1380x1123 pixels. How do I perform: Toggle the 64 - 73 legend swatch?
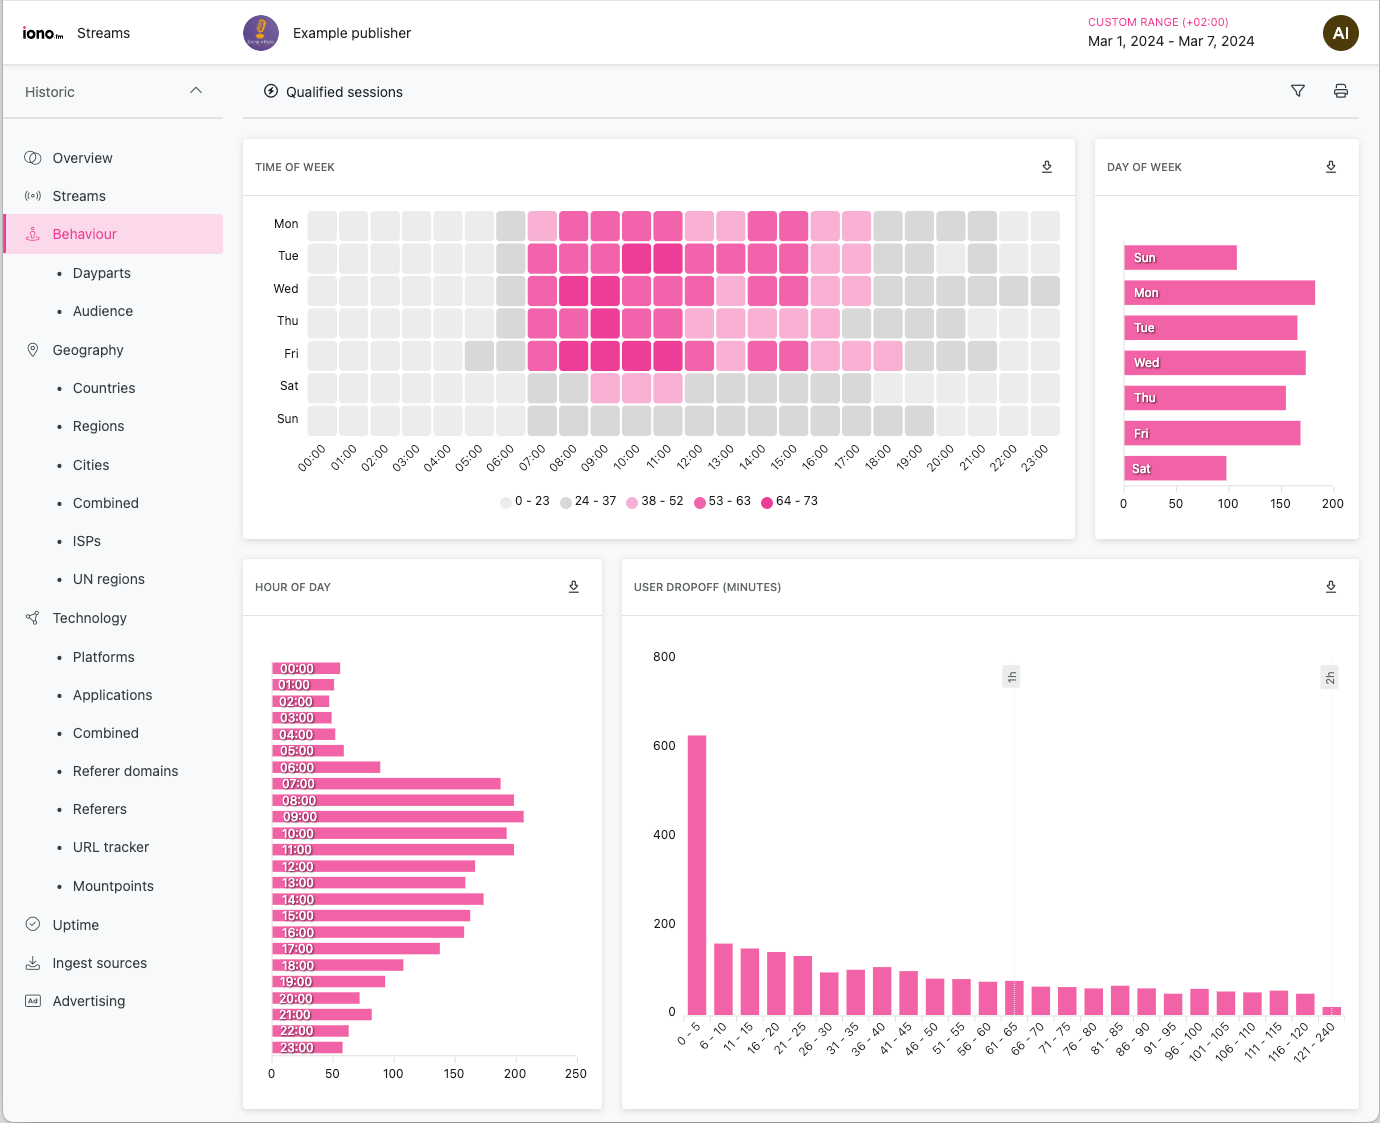click(767, 502)
